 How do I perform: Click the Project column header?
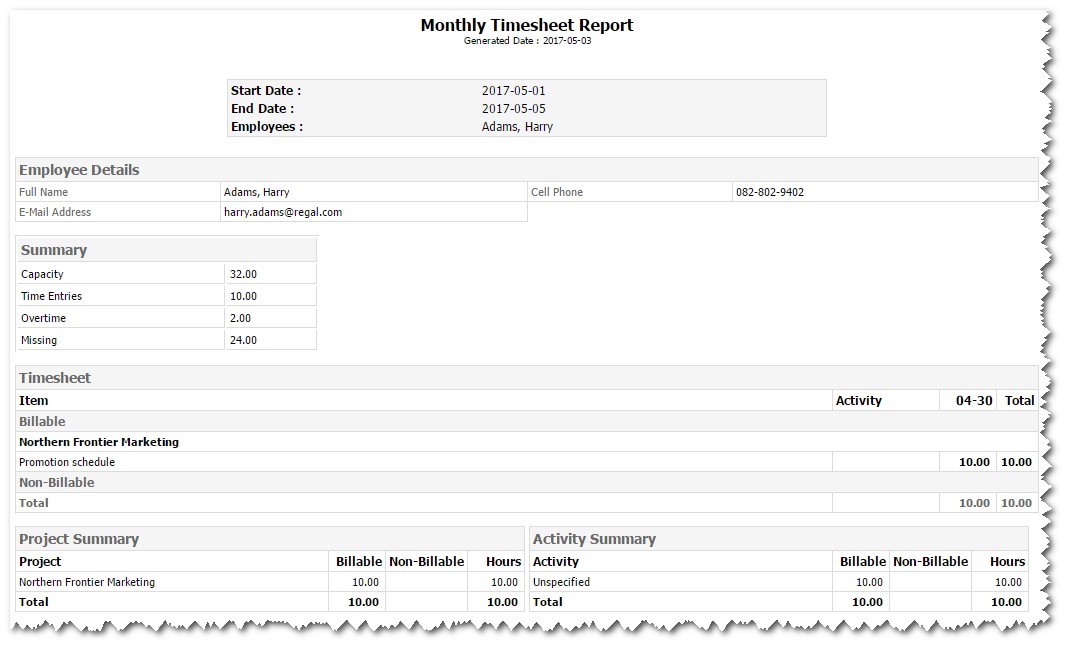40,562
